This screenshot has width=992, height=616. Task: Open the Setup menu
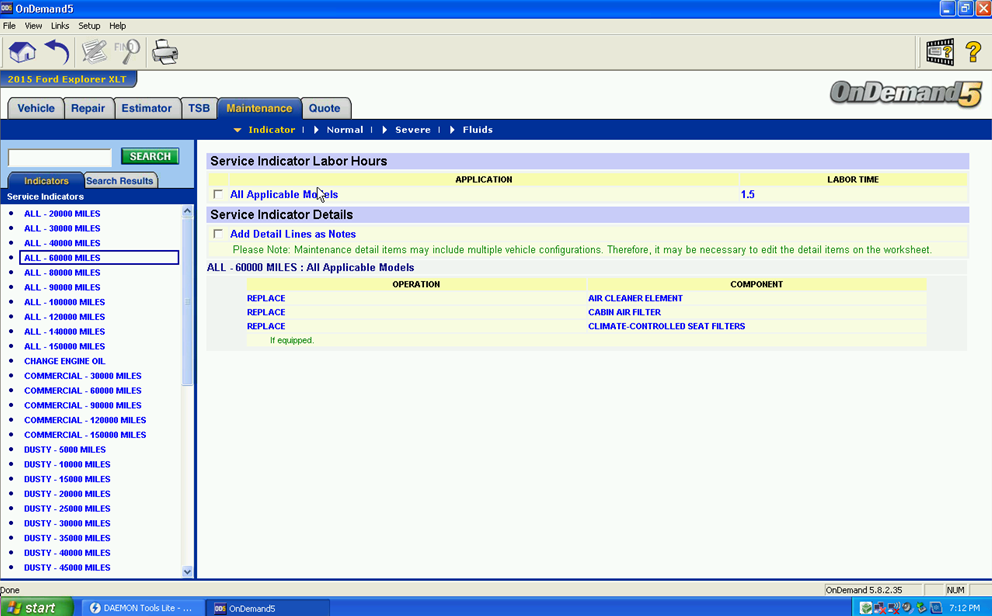89,26
